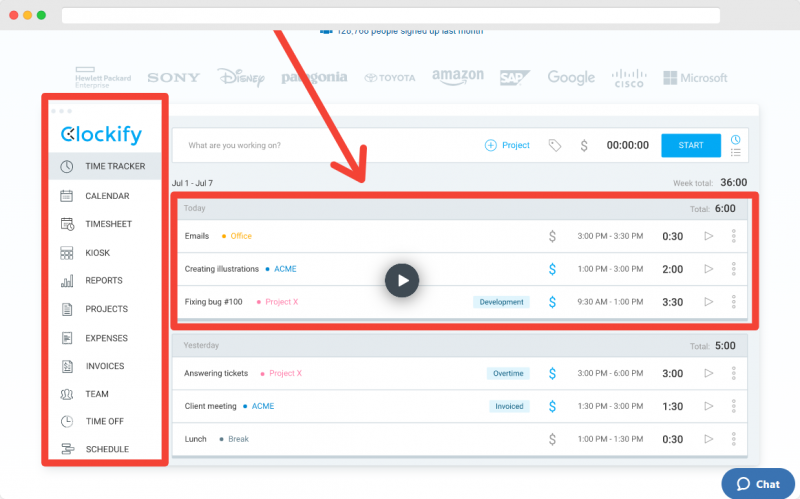The width and height of the screenshot is (800, 499).
Task: Select the Invoices sidebar label
Action: coord(105,366)
